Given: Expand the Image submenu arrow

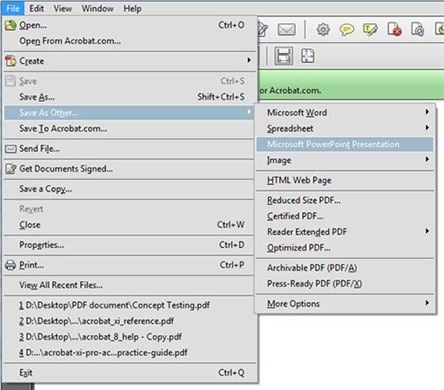Looking at the screenshot, I should 427,159.
